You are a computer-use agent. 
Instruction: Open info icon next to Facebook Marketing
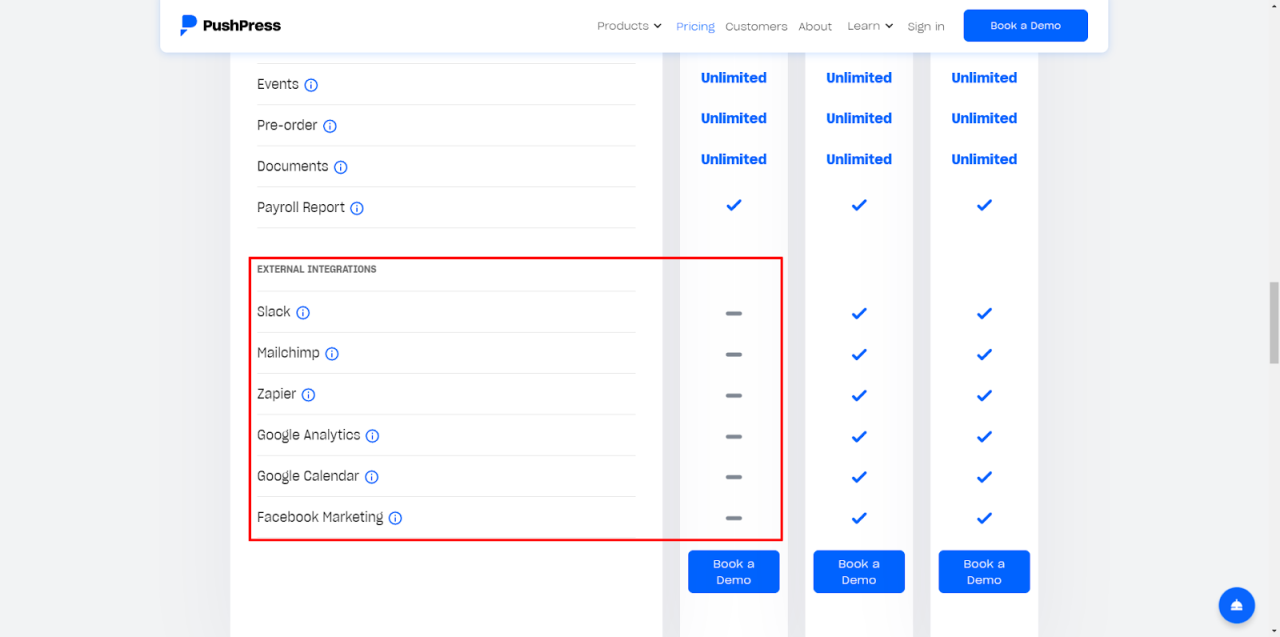click(x=395, y=518)
